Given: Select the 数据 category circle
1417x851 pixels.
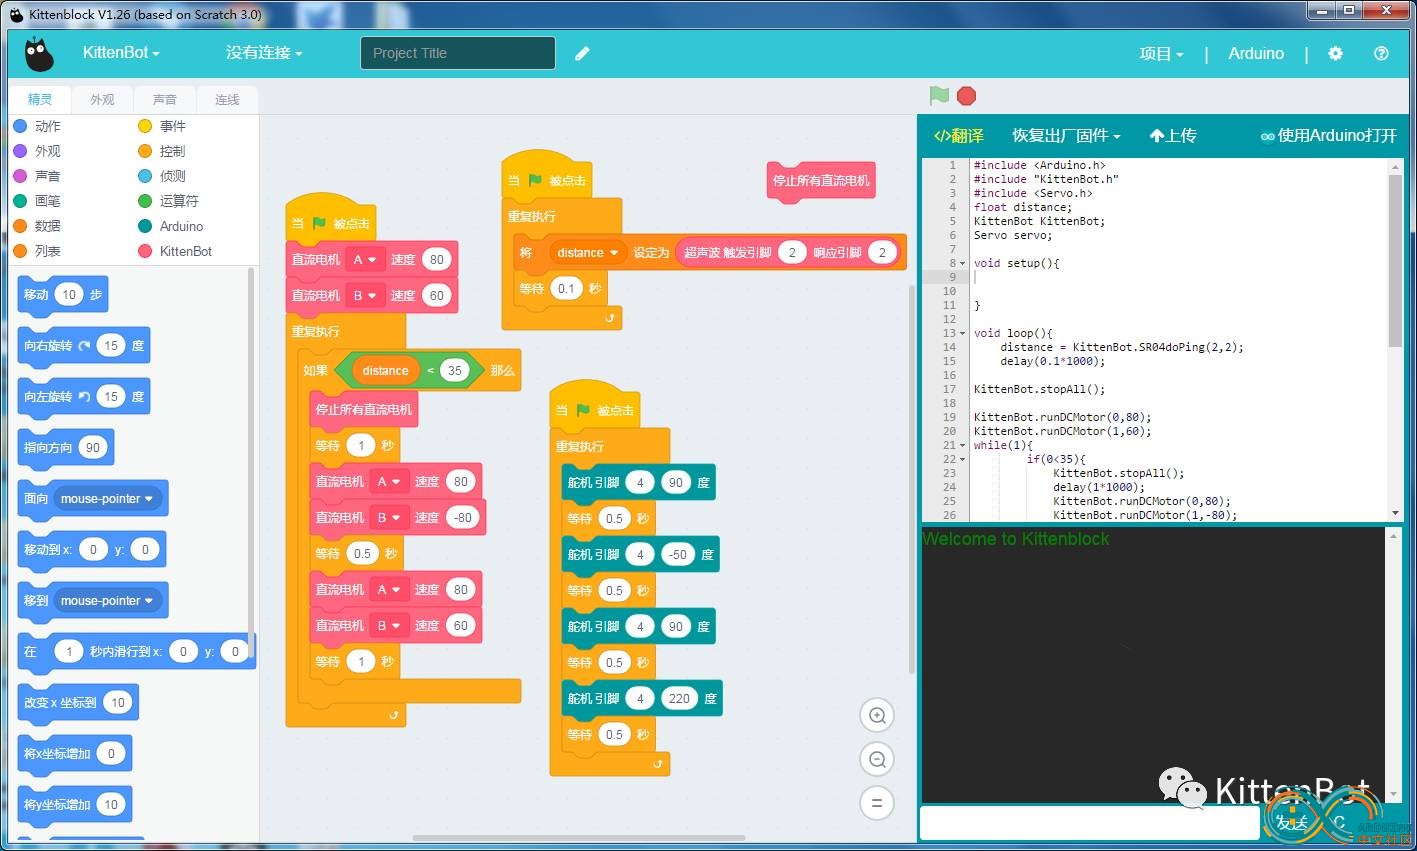Looking at the screenshot, I should pos(20,226).
